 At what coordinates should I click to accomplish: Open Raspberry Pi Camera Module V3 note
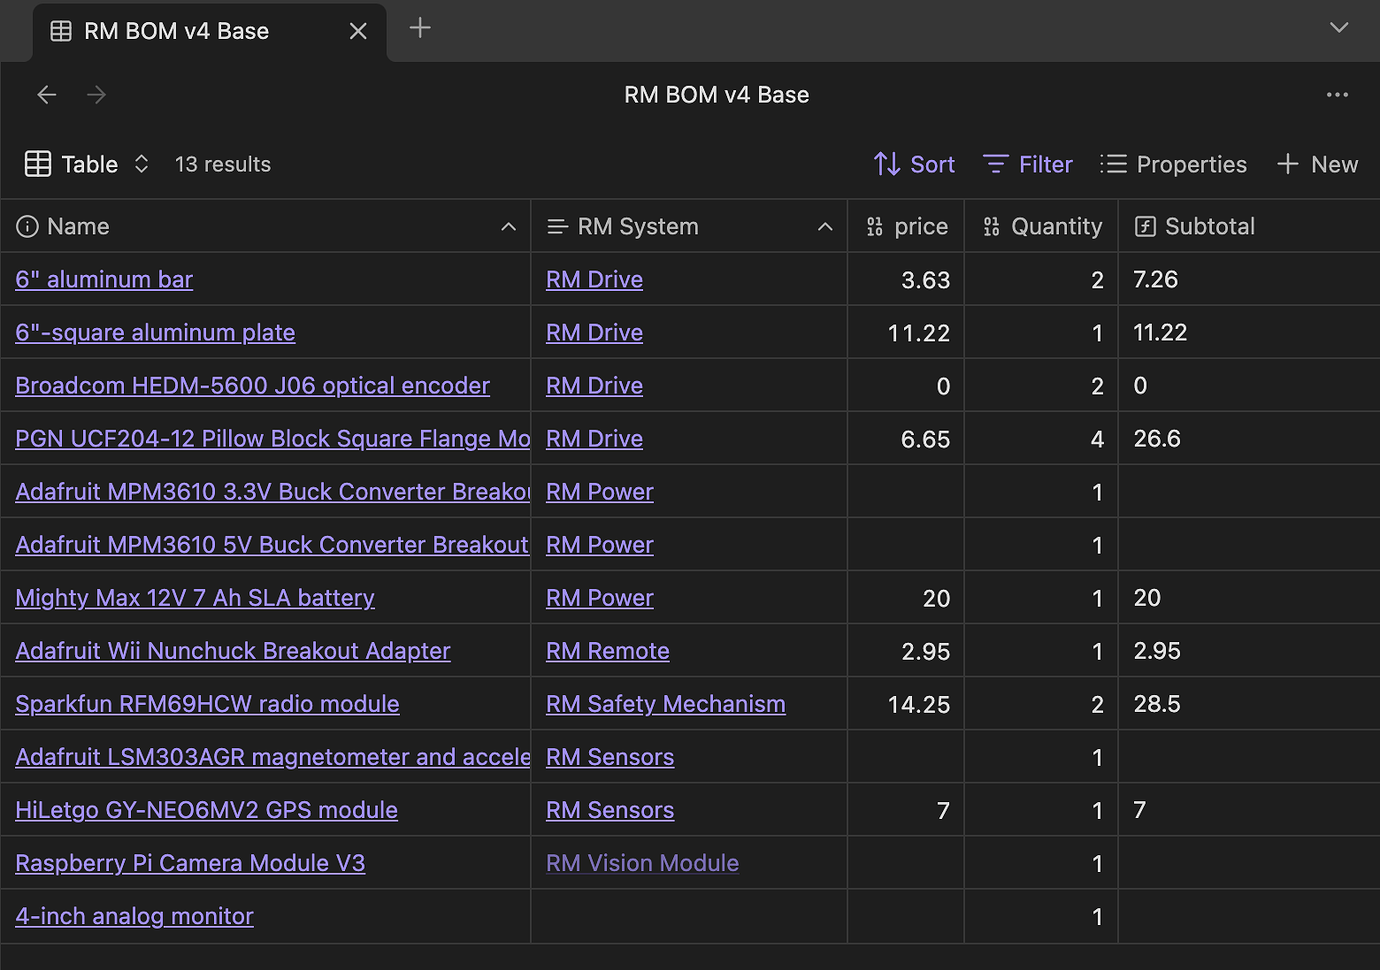coord(190,863)
